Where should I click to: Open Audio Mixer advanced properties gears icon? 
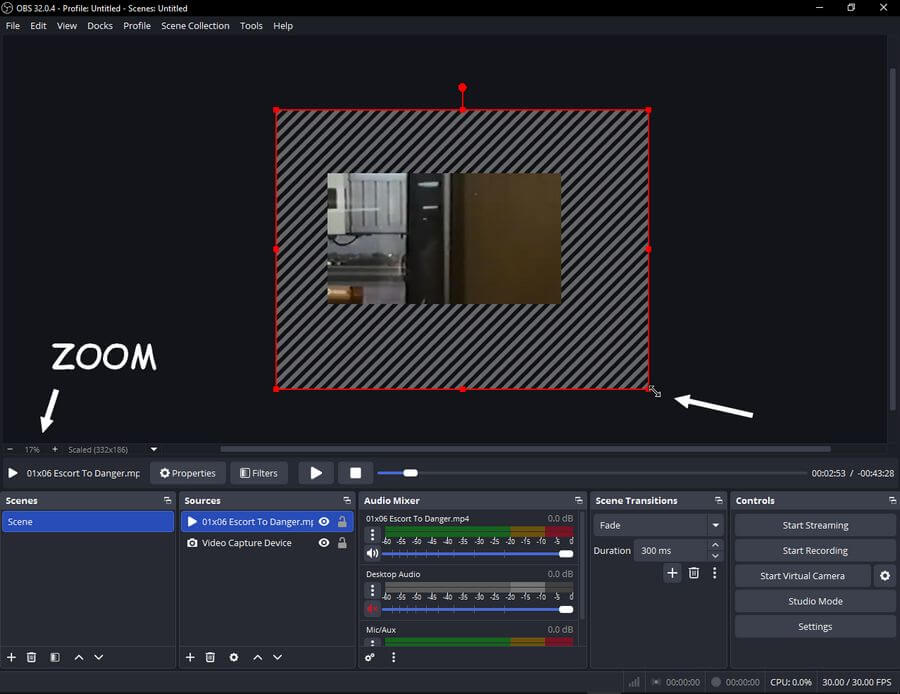(x=370, y=657)
